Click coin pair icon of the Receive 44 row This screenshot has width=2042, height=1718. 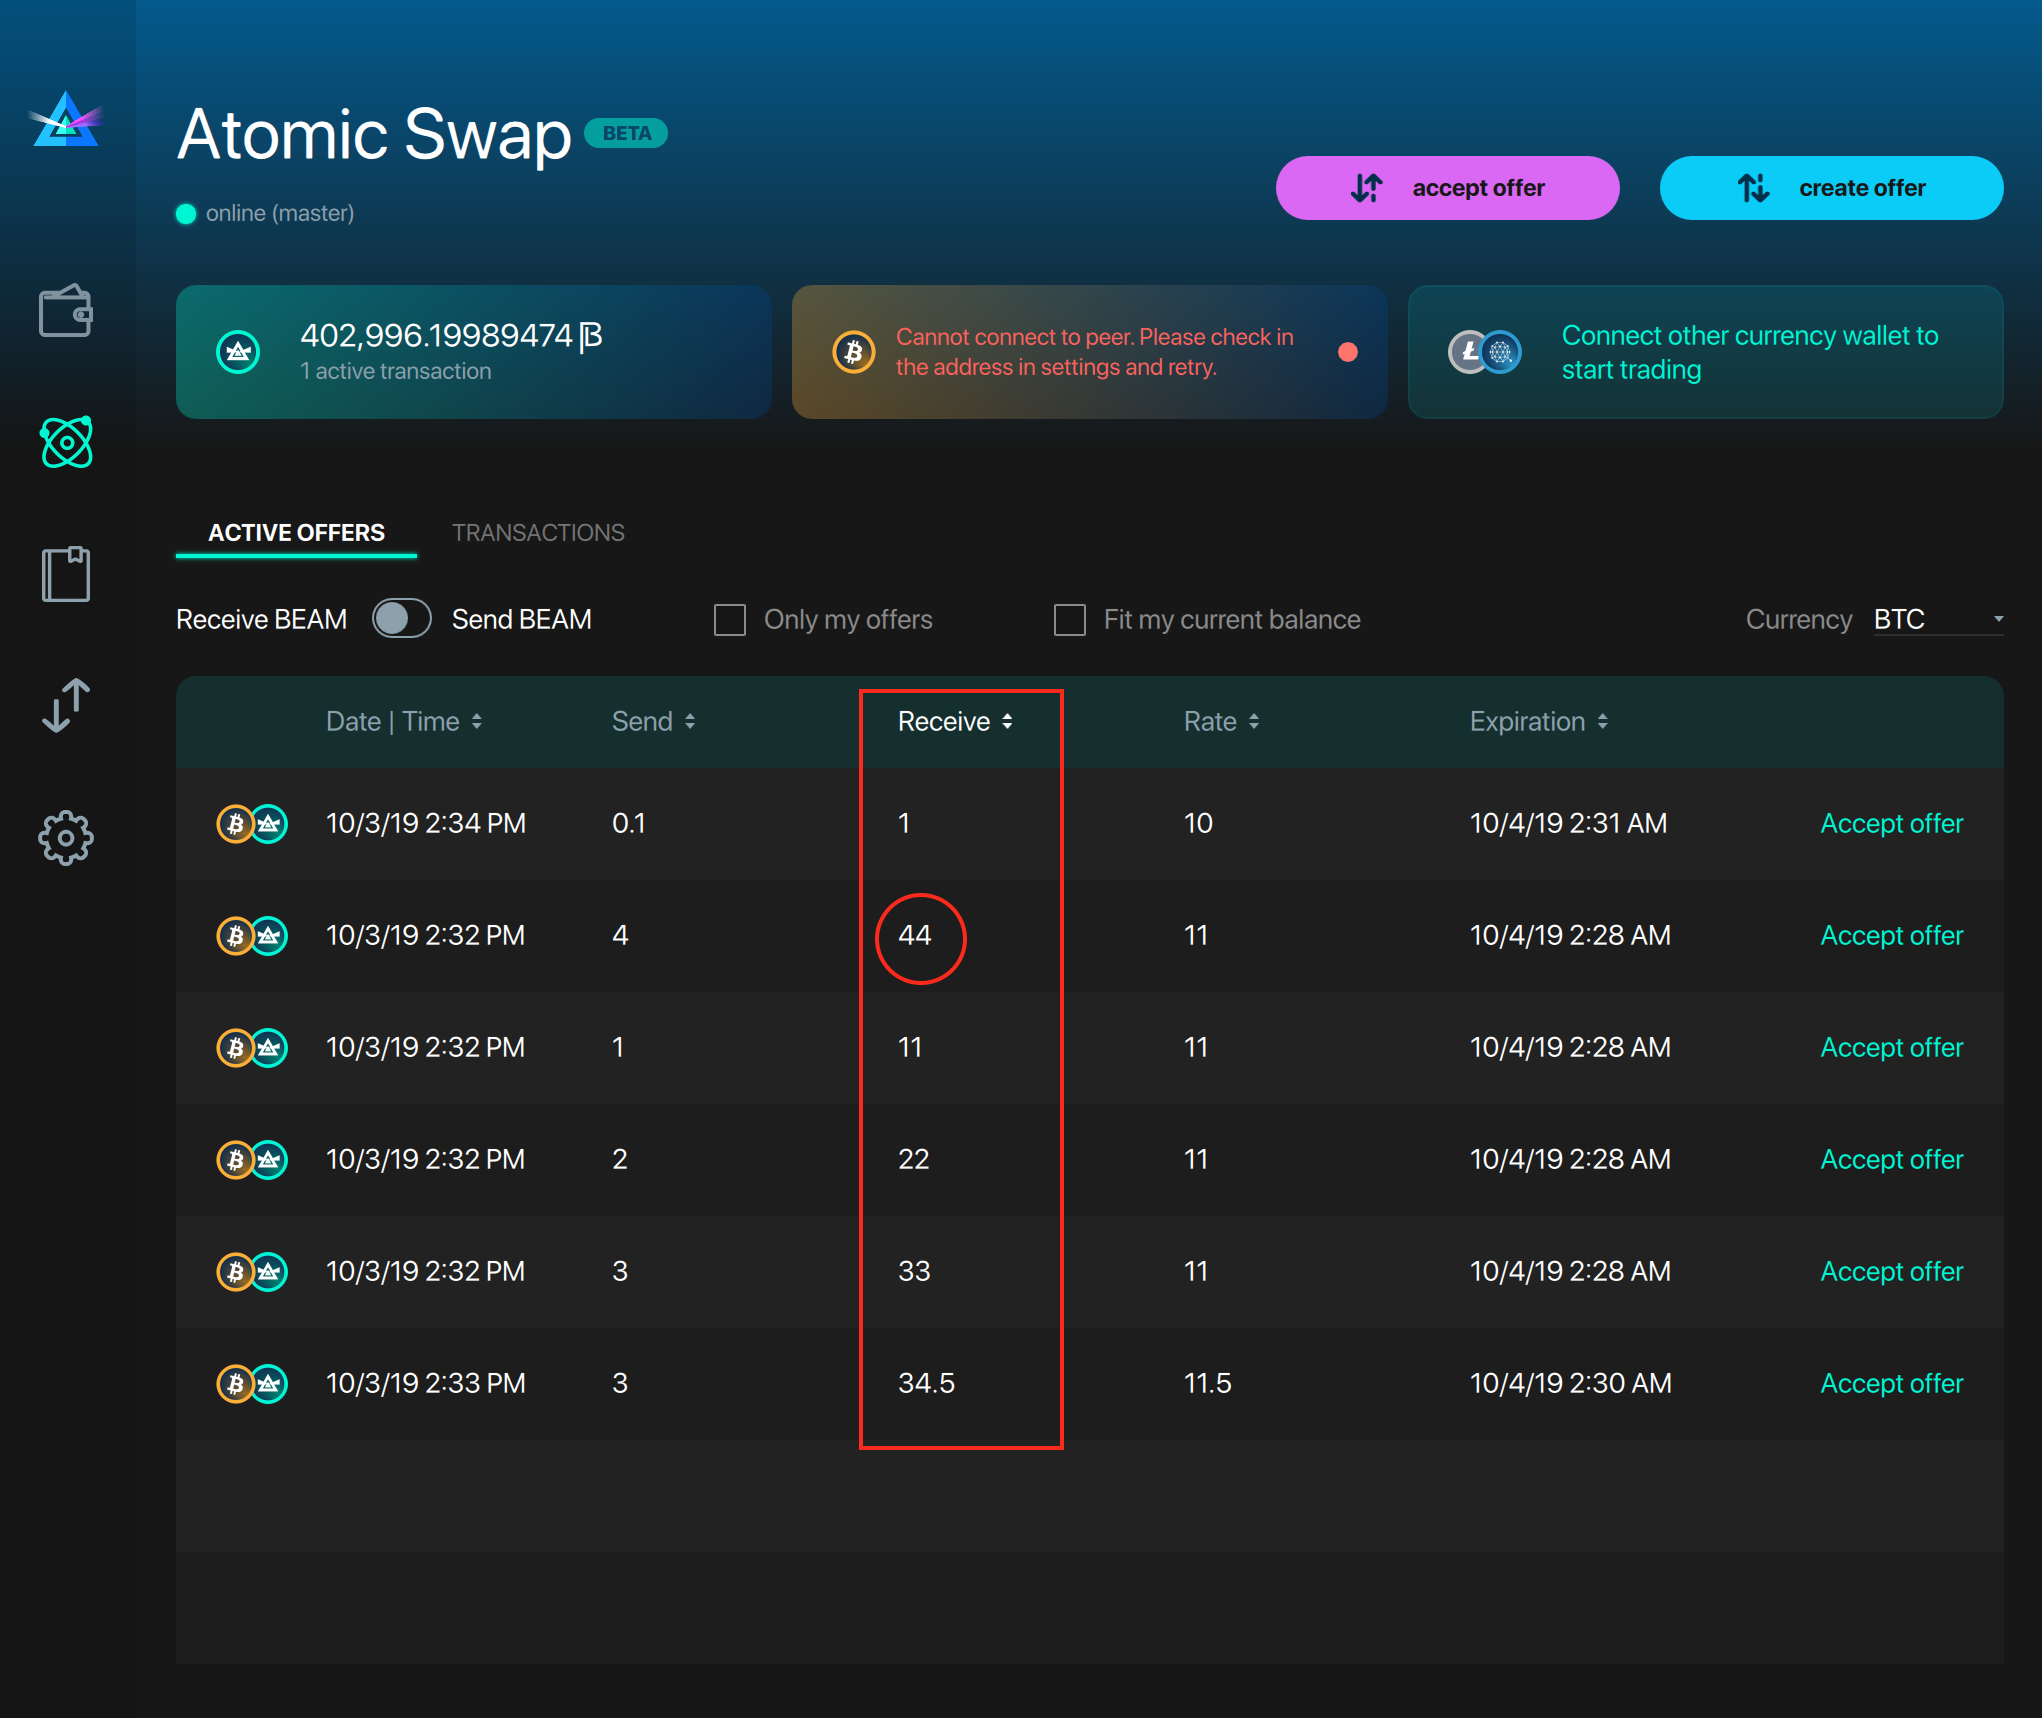pyautogui.click(x=252, y=936)
